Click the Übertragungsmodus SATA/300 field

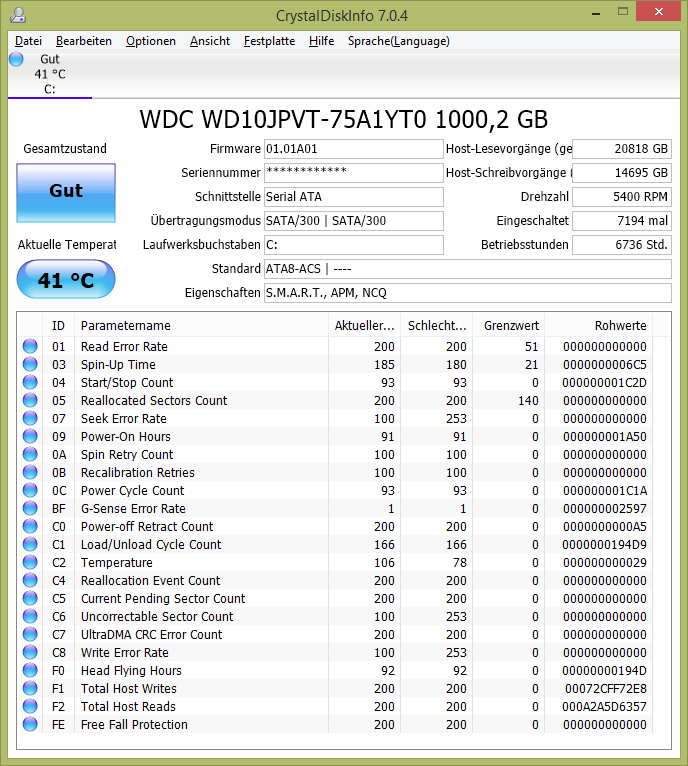pyautogui.click(x=353, y=221)
